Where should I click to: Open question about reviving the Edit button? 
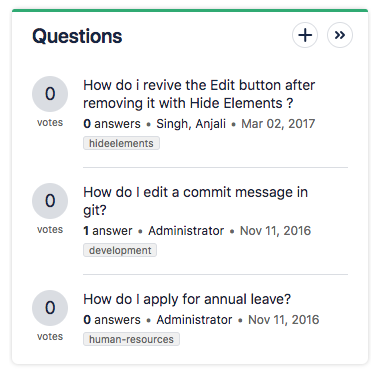[199, 94]
